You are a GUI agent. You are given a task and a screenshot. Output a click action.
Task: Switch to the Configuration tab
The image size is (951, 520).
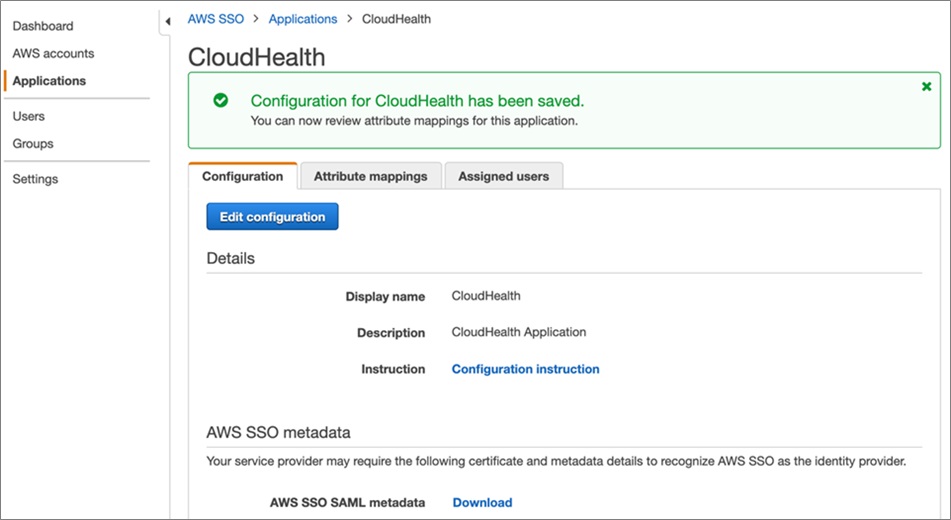click(x=243, y=176)
